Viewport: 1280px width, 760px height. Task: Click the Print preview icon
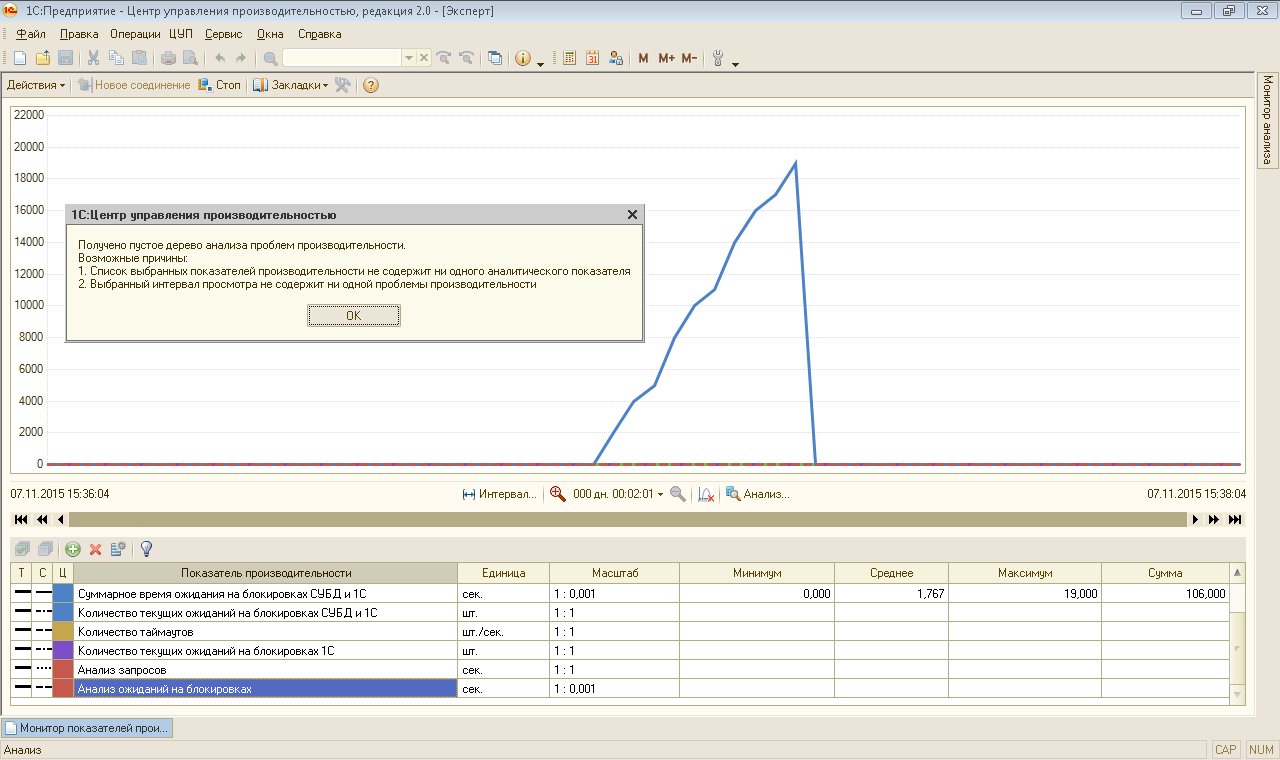click(190, 58)
